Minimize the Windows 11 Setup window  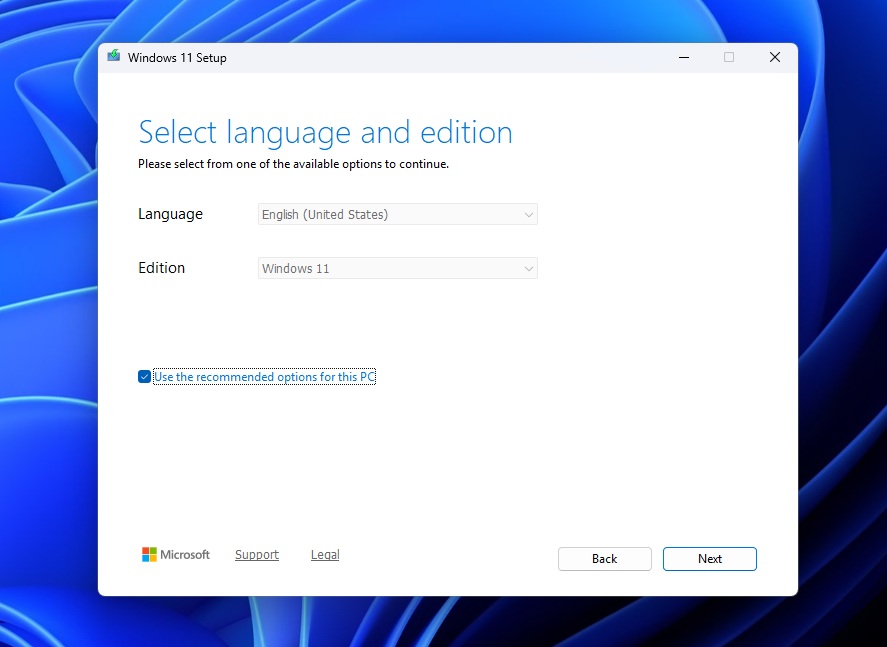click(683, 57)
